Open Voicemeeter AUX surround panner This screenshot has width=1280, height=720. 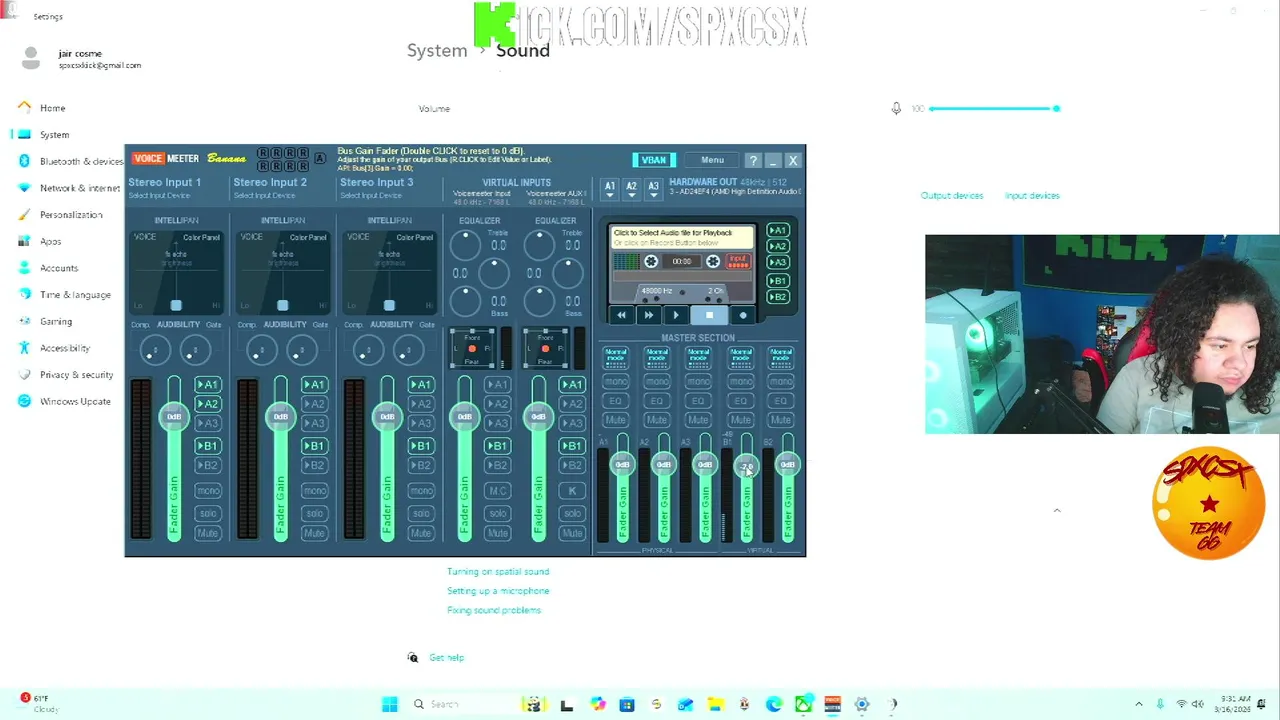coord(545,348)
